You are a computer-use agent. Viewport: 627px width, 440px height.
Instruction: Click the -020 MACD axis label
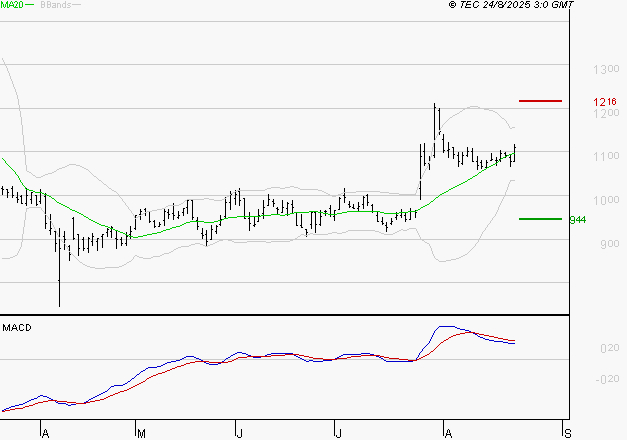tap(607, 378)
